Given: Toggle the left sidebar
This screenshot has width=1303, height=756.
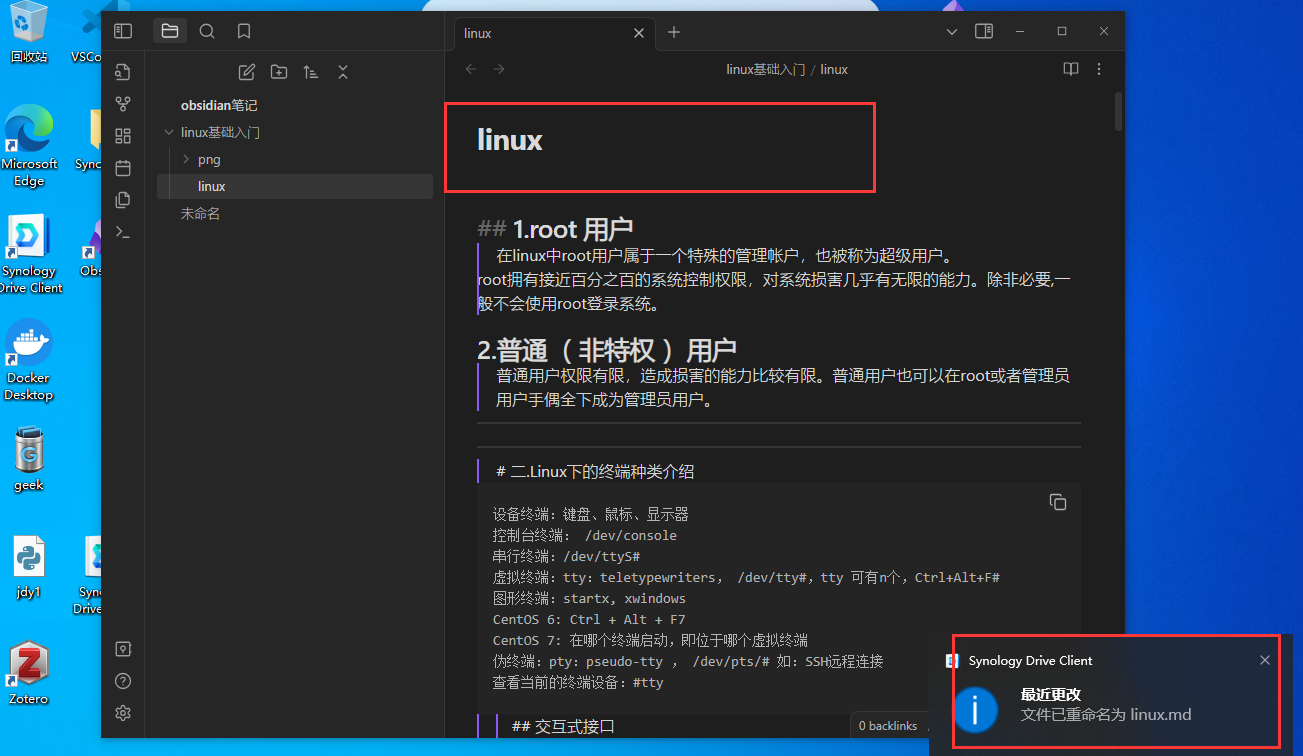Looking at the screenshot, I should click(123, 31).
